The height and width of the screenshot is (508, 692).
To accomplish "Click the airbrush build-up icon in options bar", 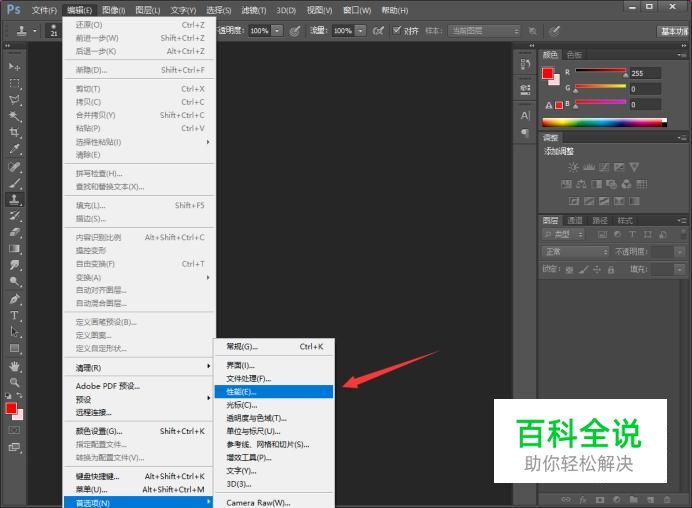I will [378, 30].
